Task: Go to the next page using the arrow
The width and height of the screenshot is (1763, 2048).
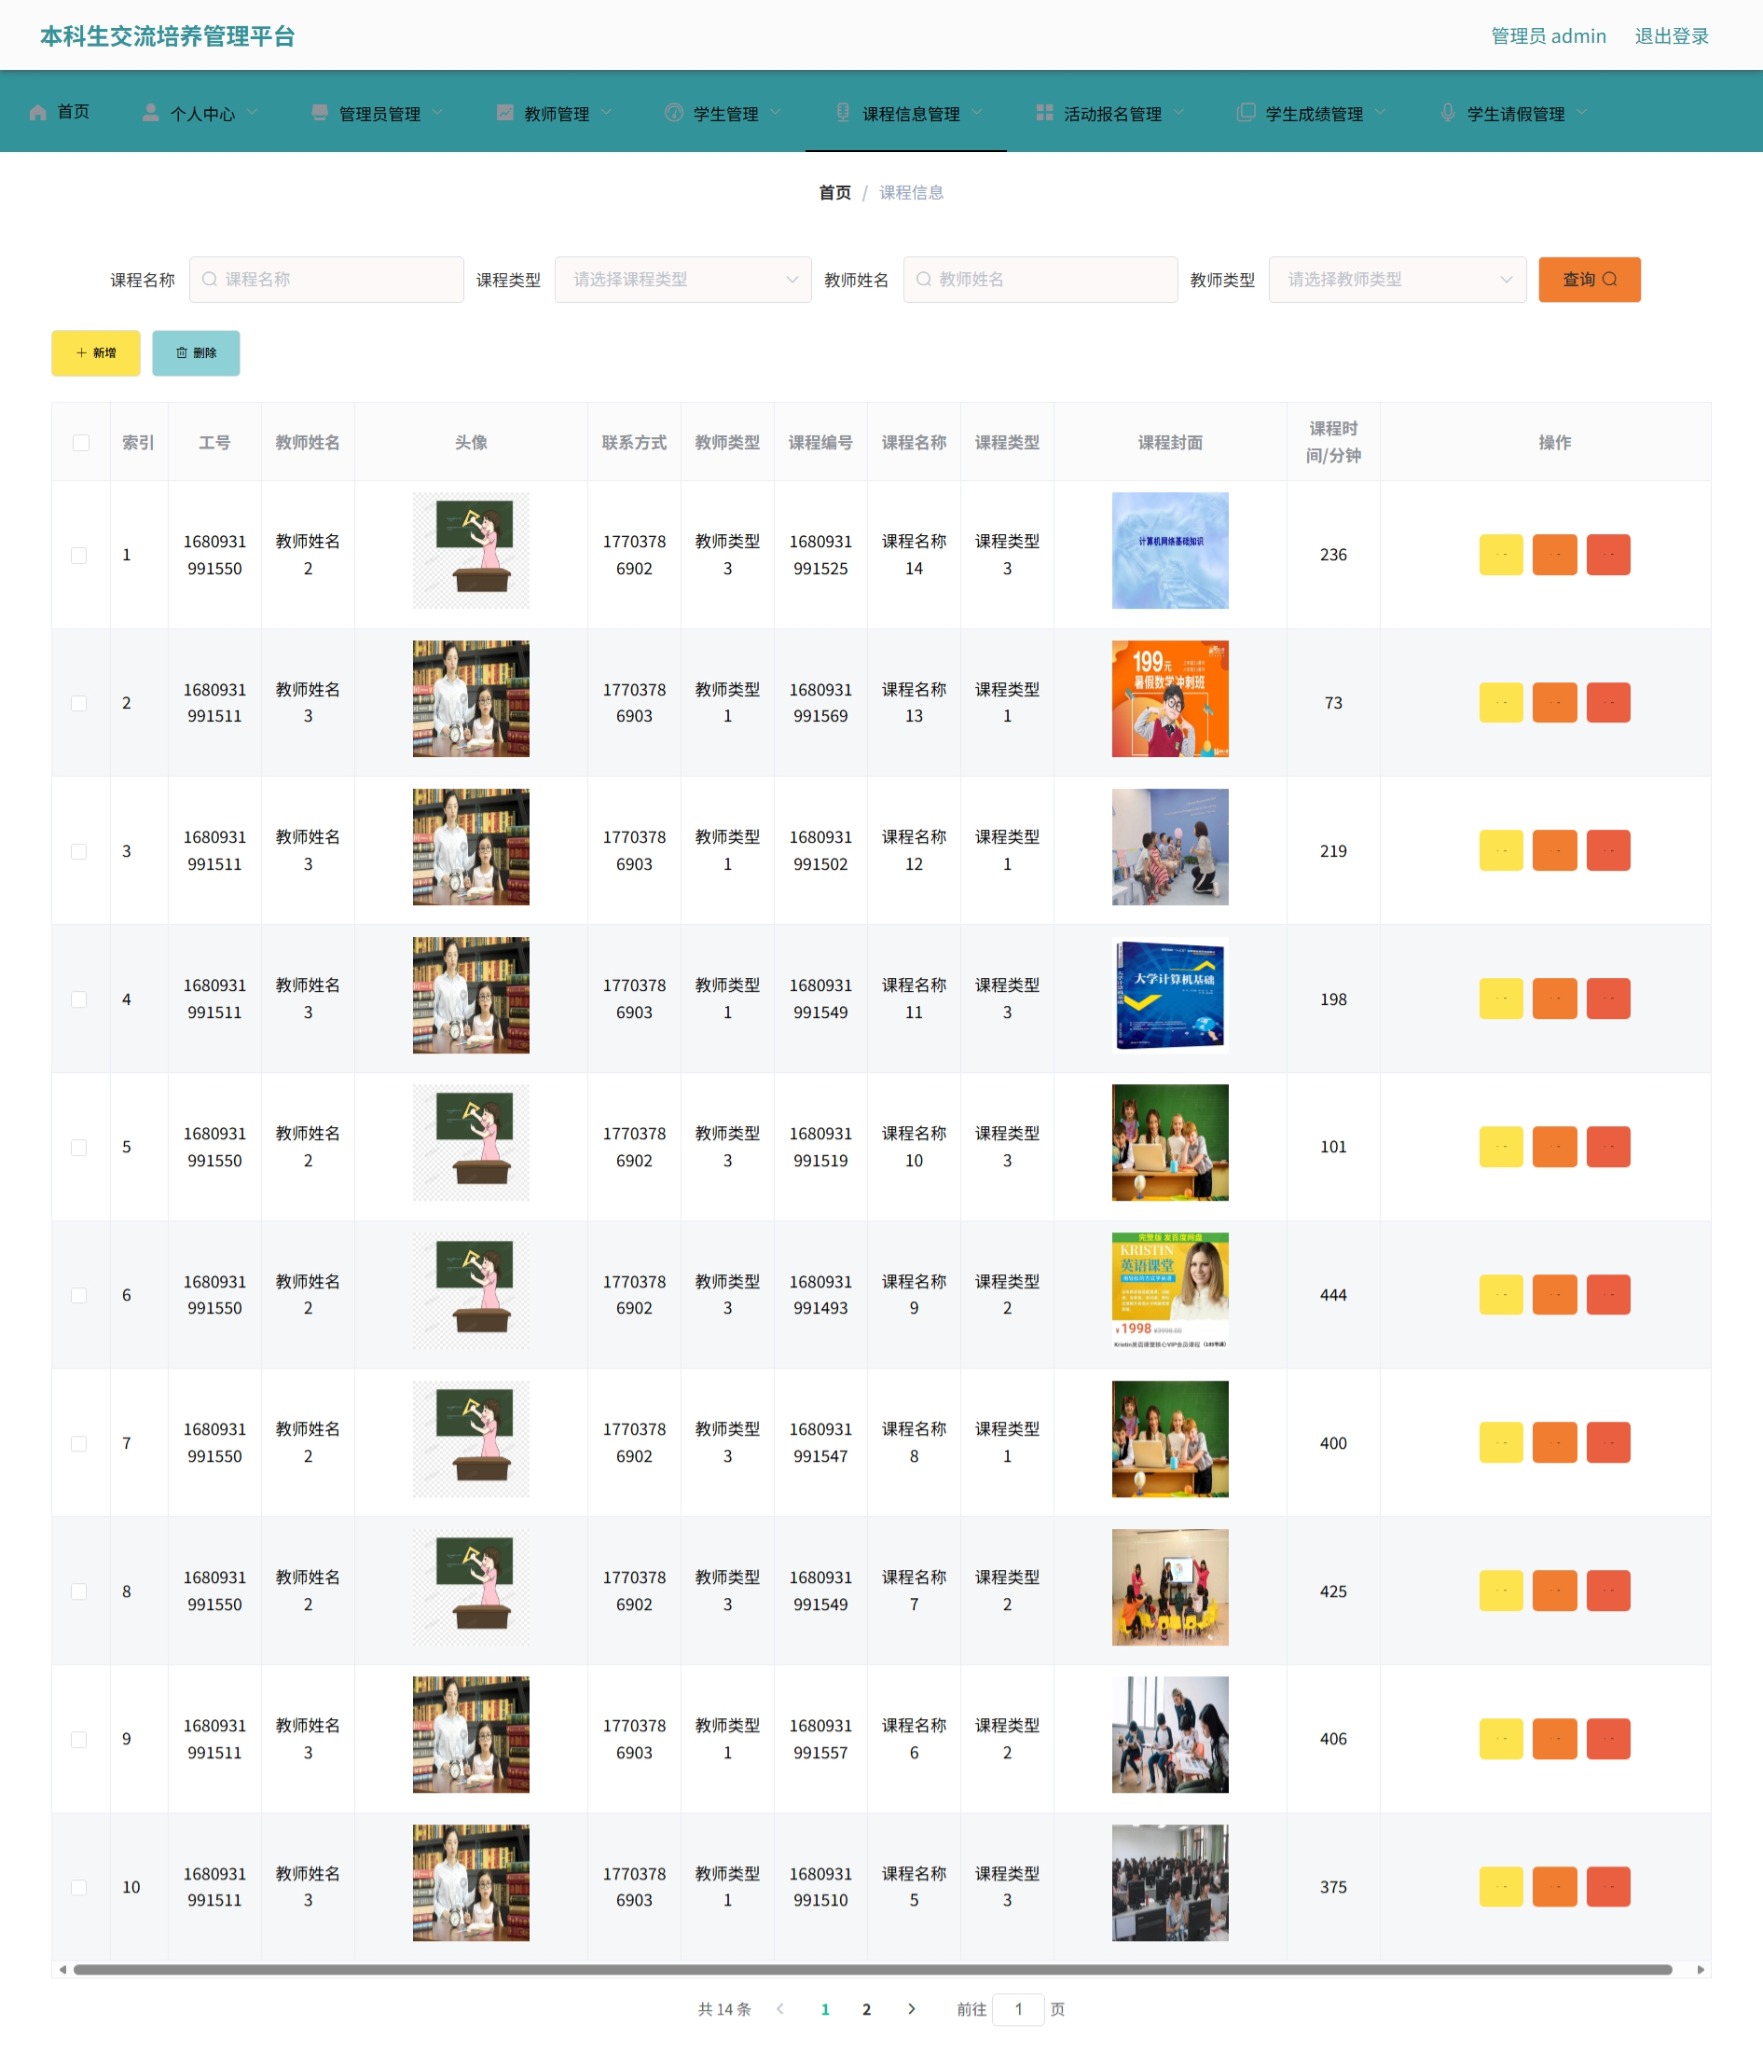Action: point(911,2009)
